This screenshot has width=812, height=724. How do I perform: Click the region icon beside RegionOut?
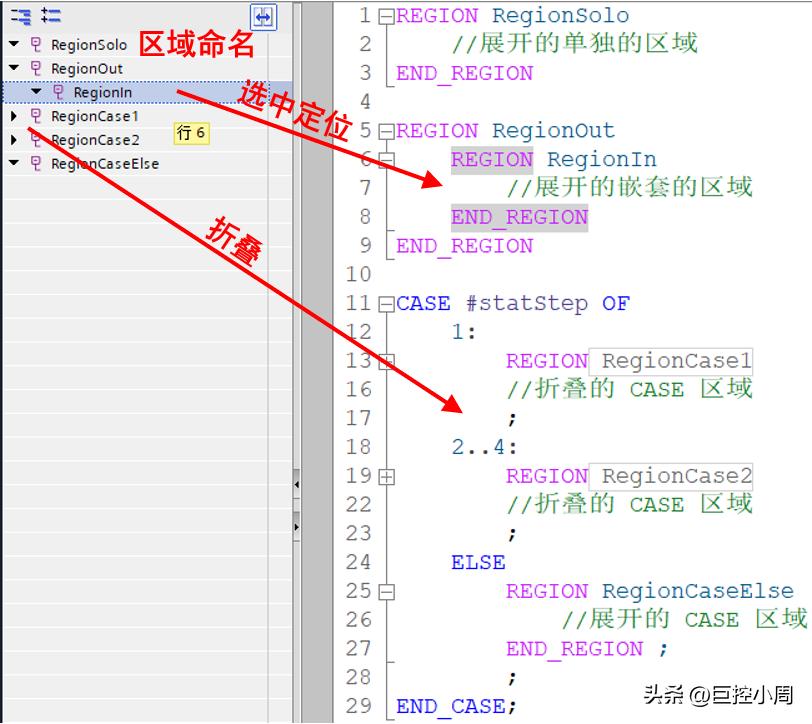(36, 68)
